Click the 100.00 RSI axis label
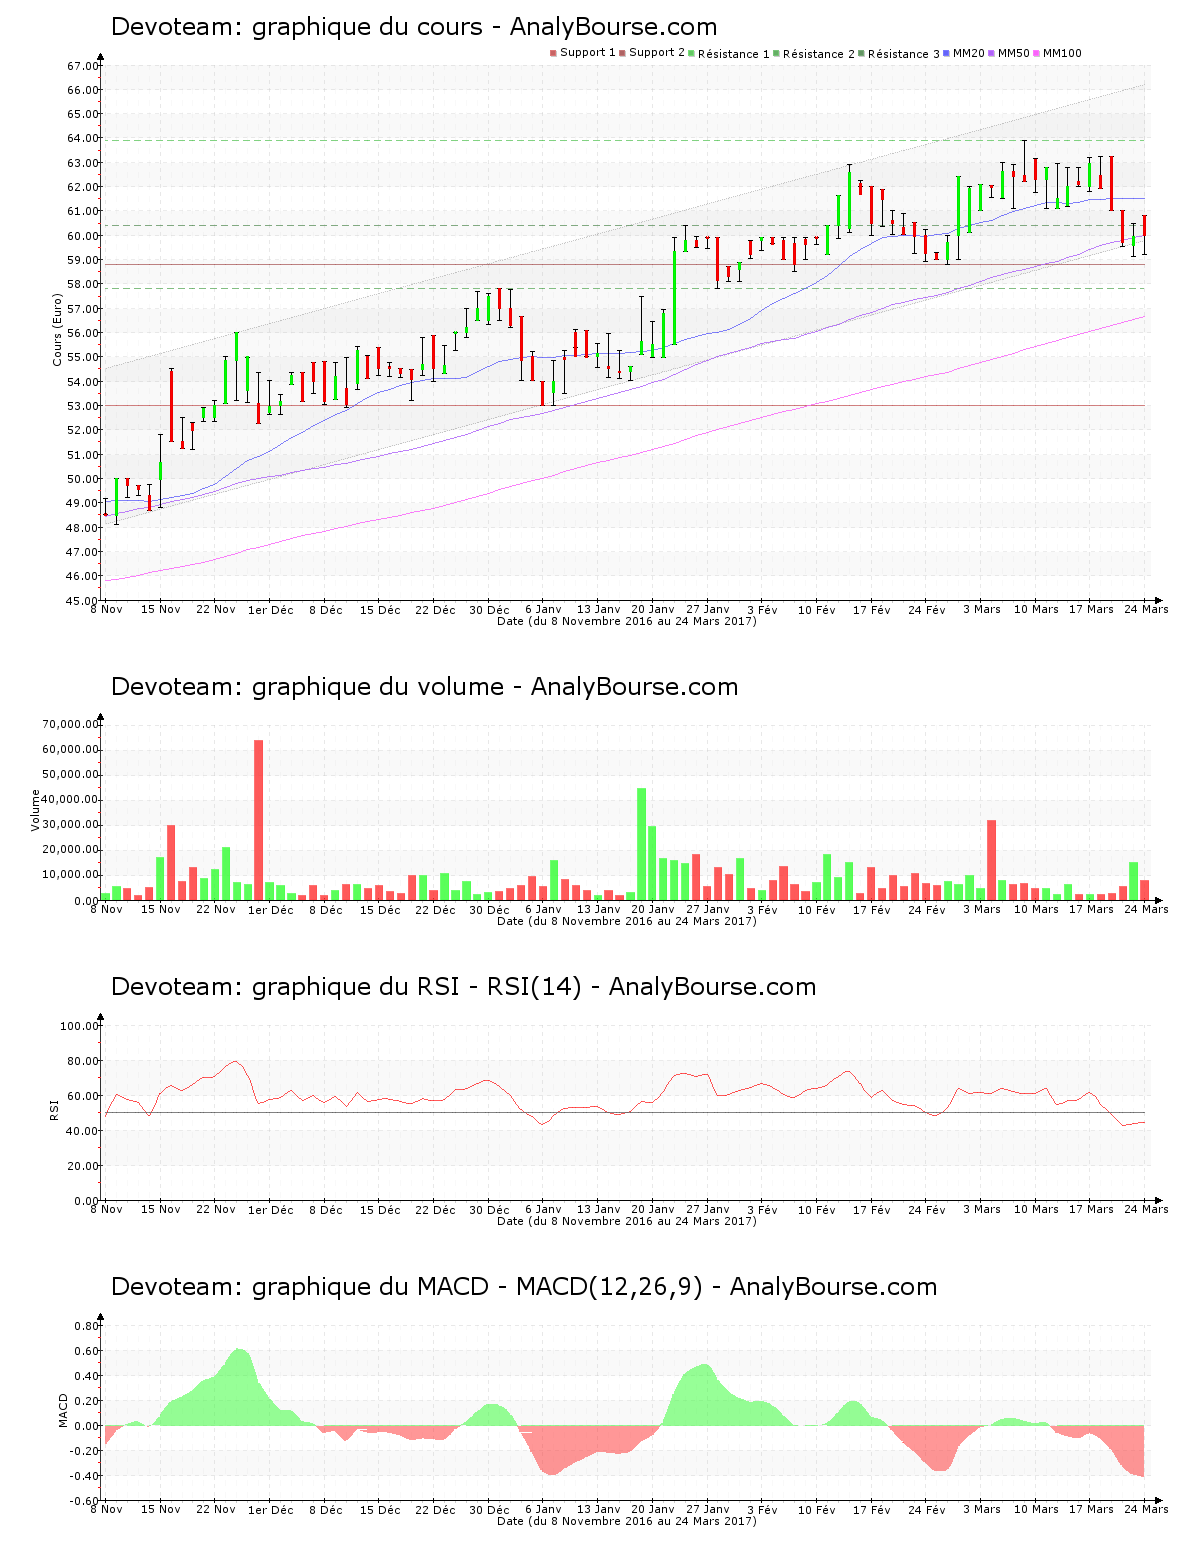 (79, 1026)
